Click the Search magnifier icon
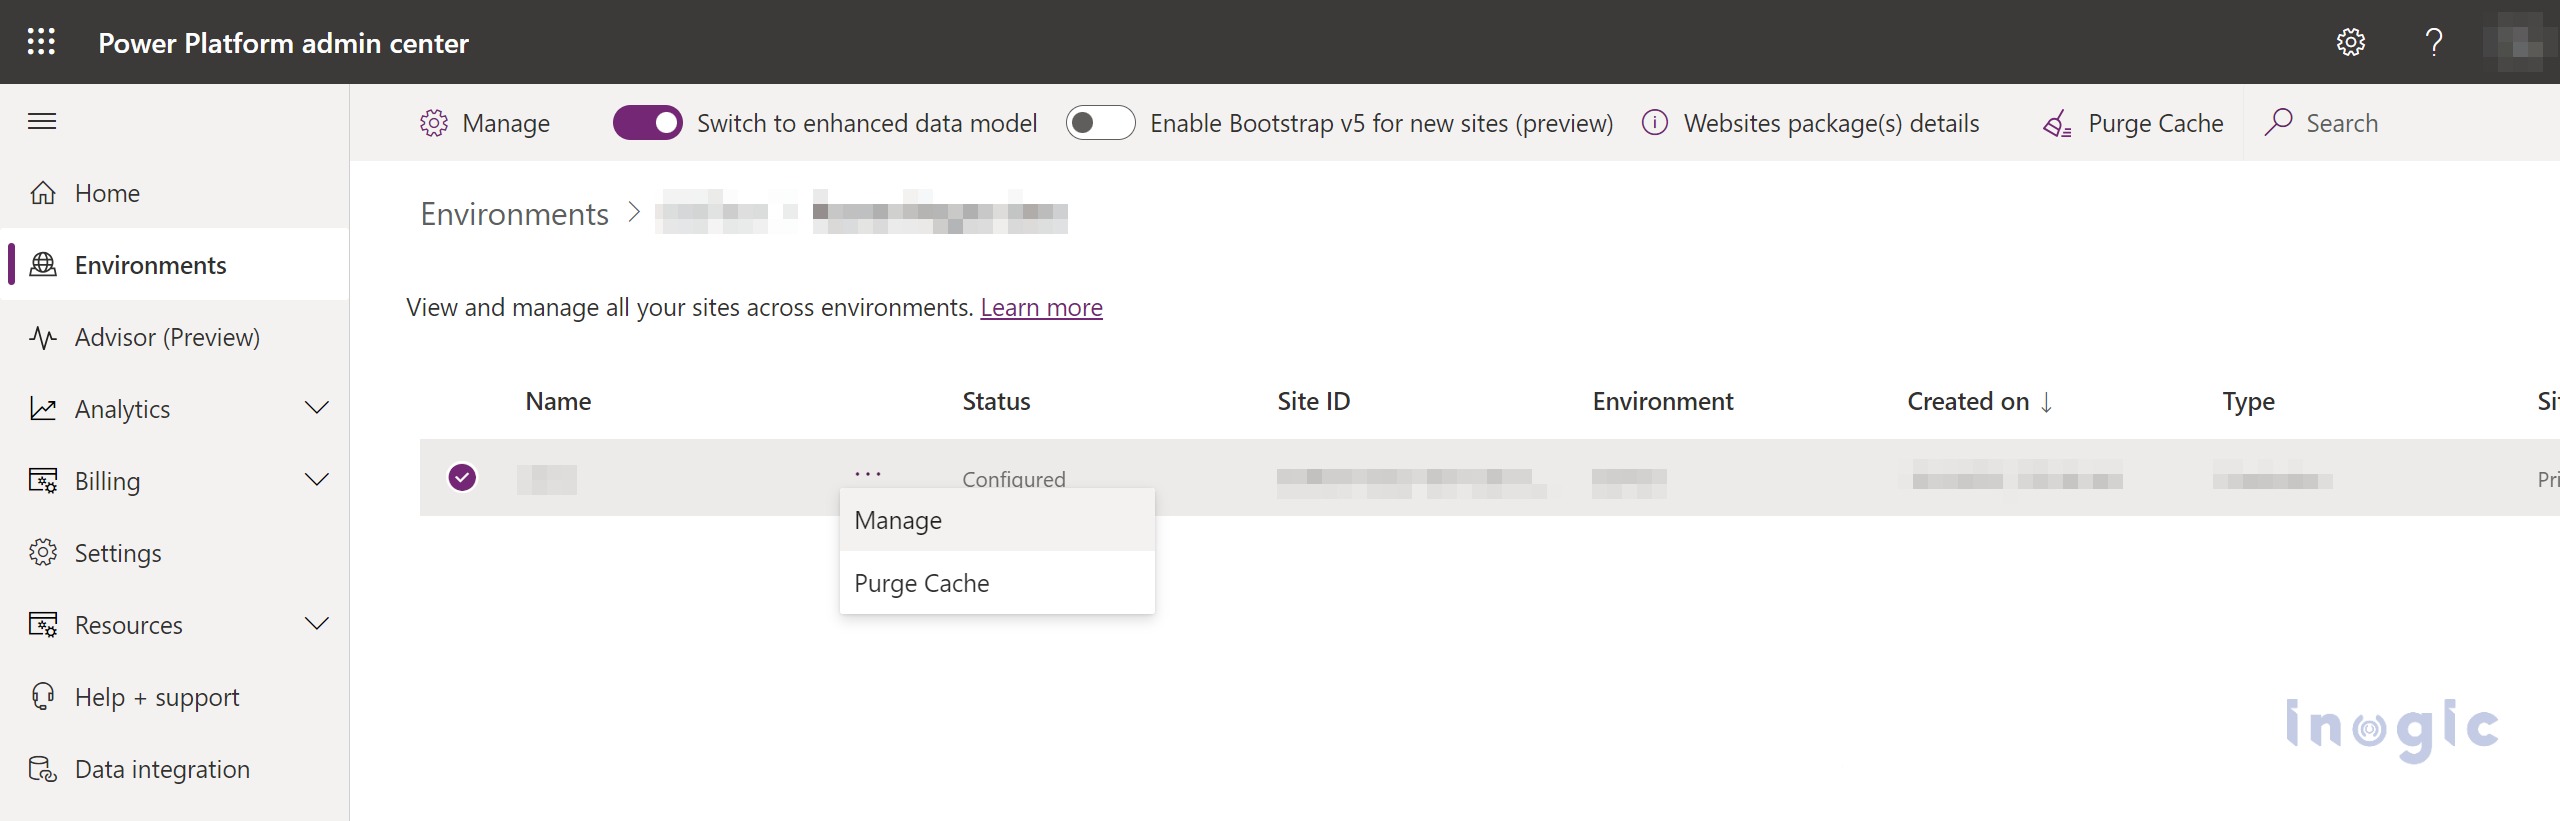2560x821 pixels. click(x=2278, y=122)
